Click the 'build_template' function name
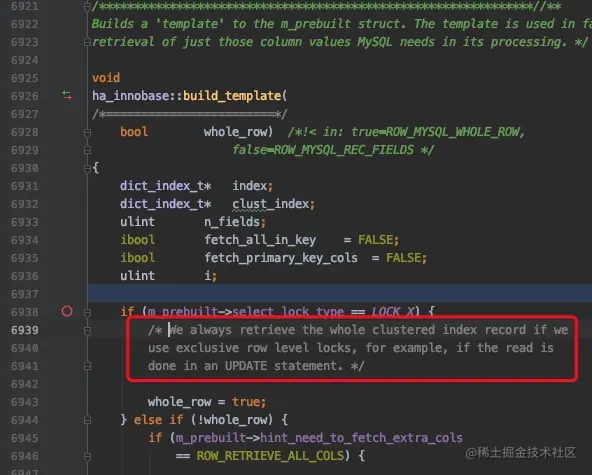This screenshot has height=475, width=592. click(x=232, y=96)
